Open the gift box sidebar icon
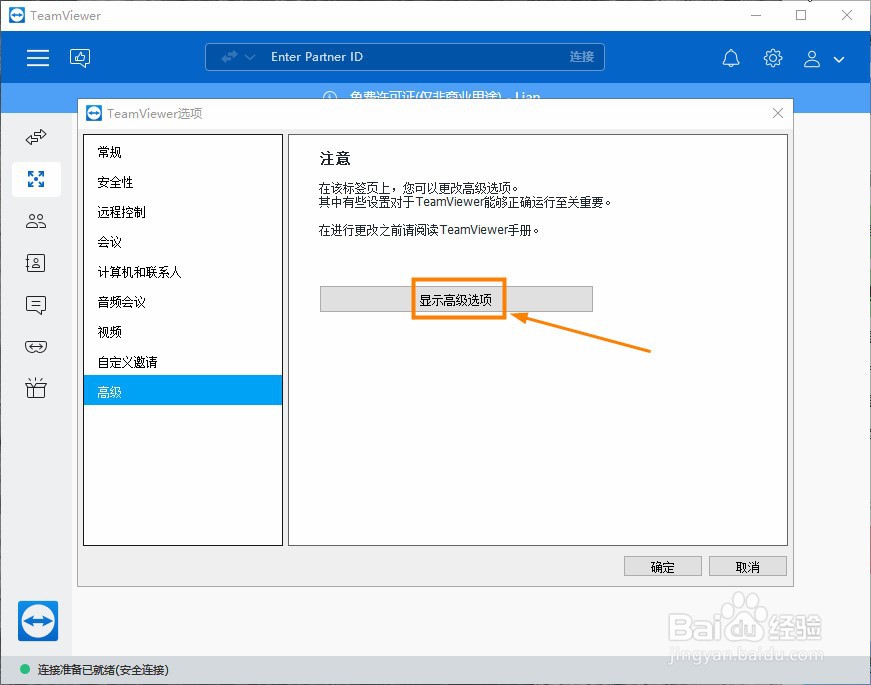This screenshot has width=871, height=685. [36, 388]
